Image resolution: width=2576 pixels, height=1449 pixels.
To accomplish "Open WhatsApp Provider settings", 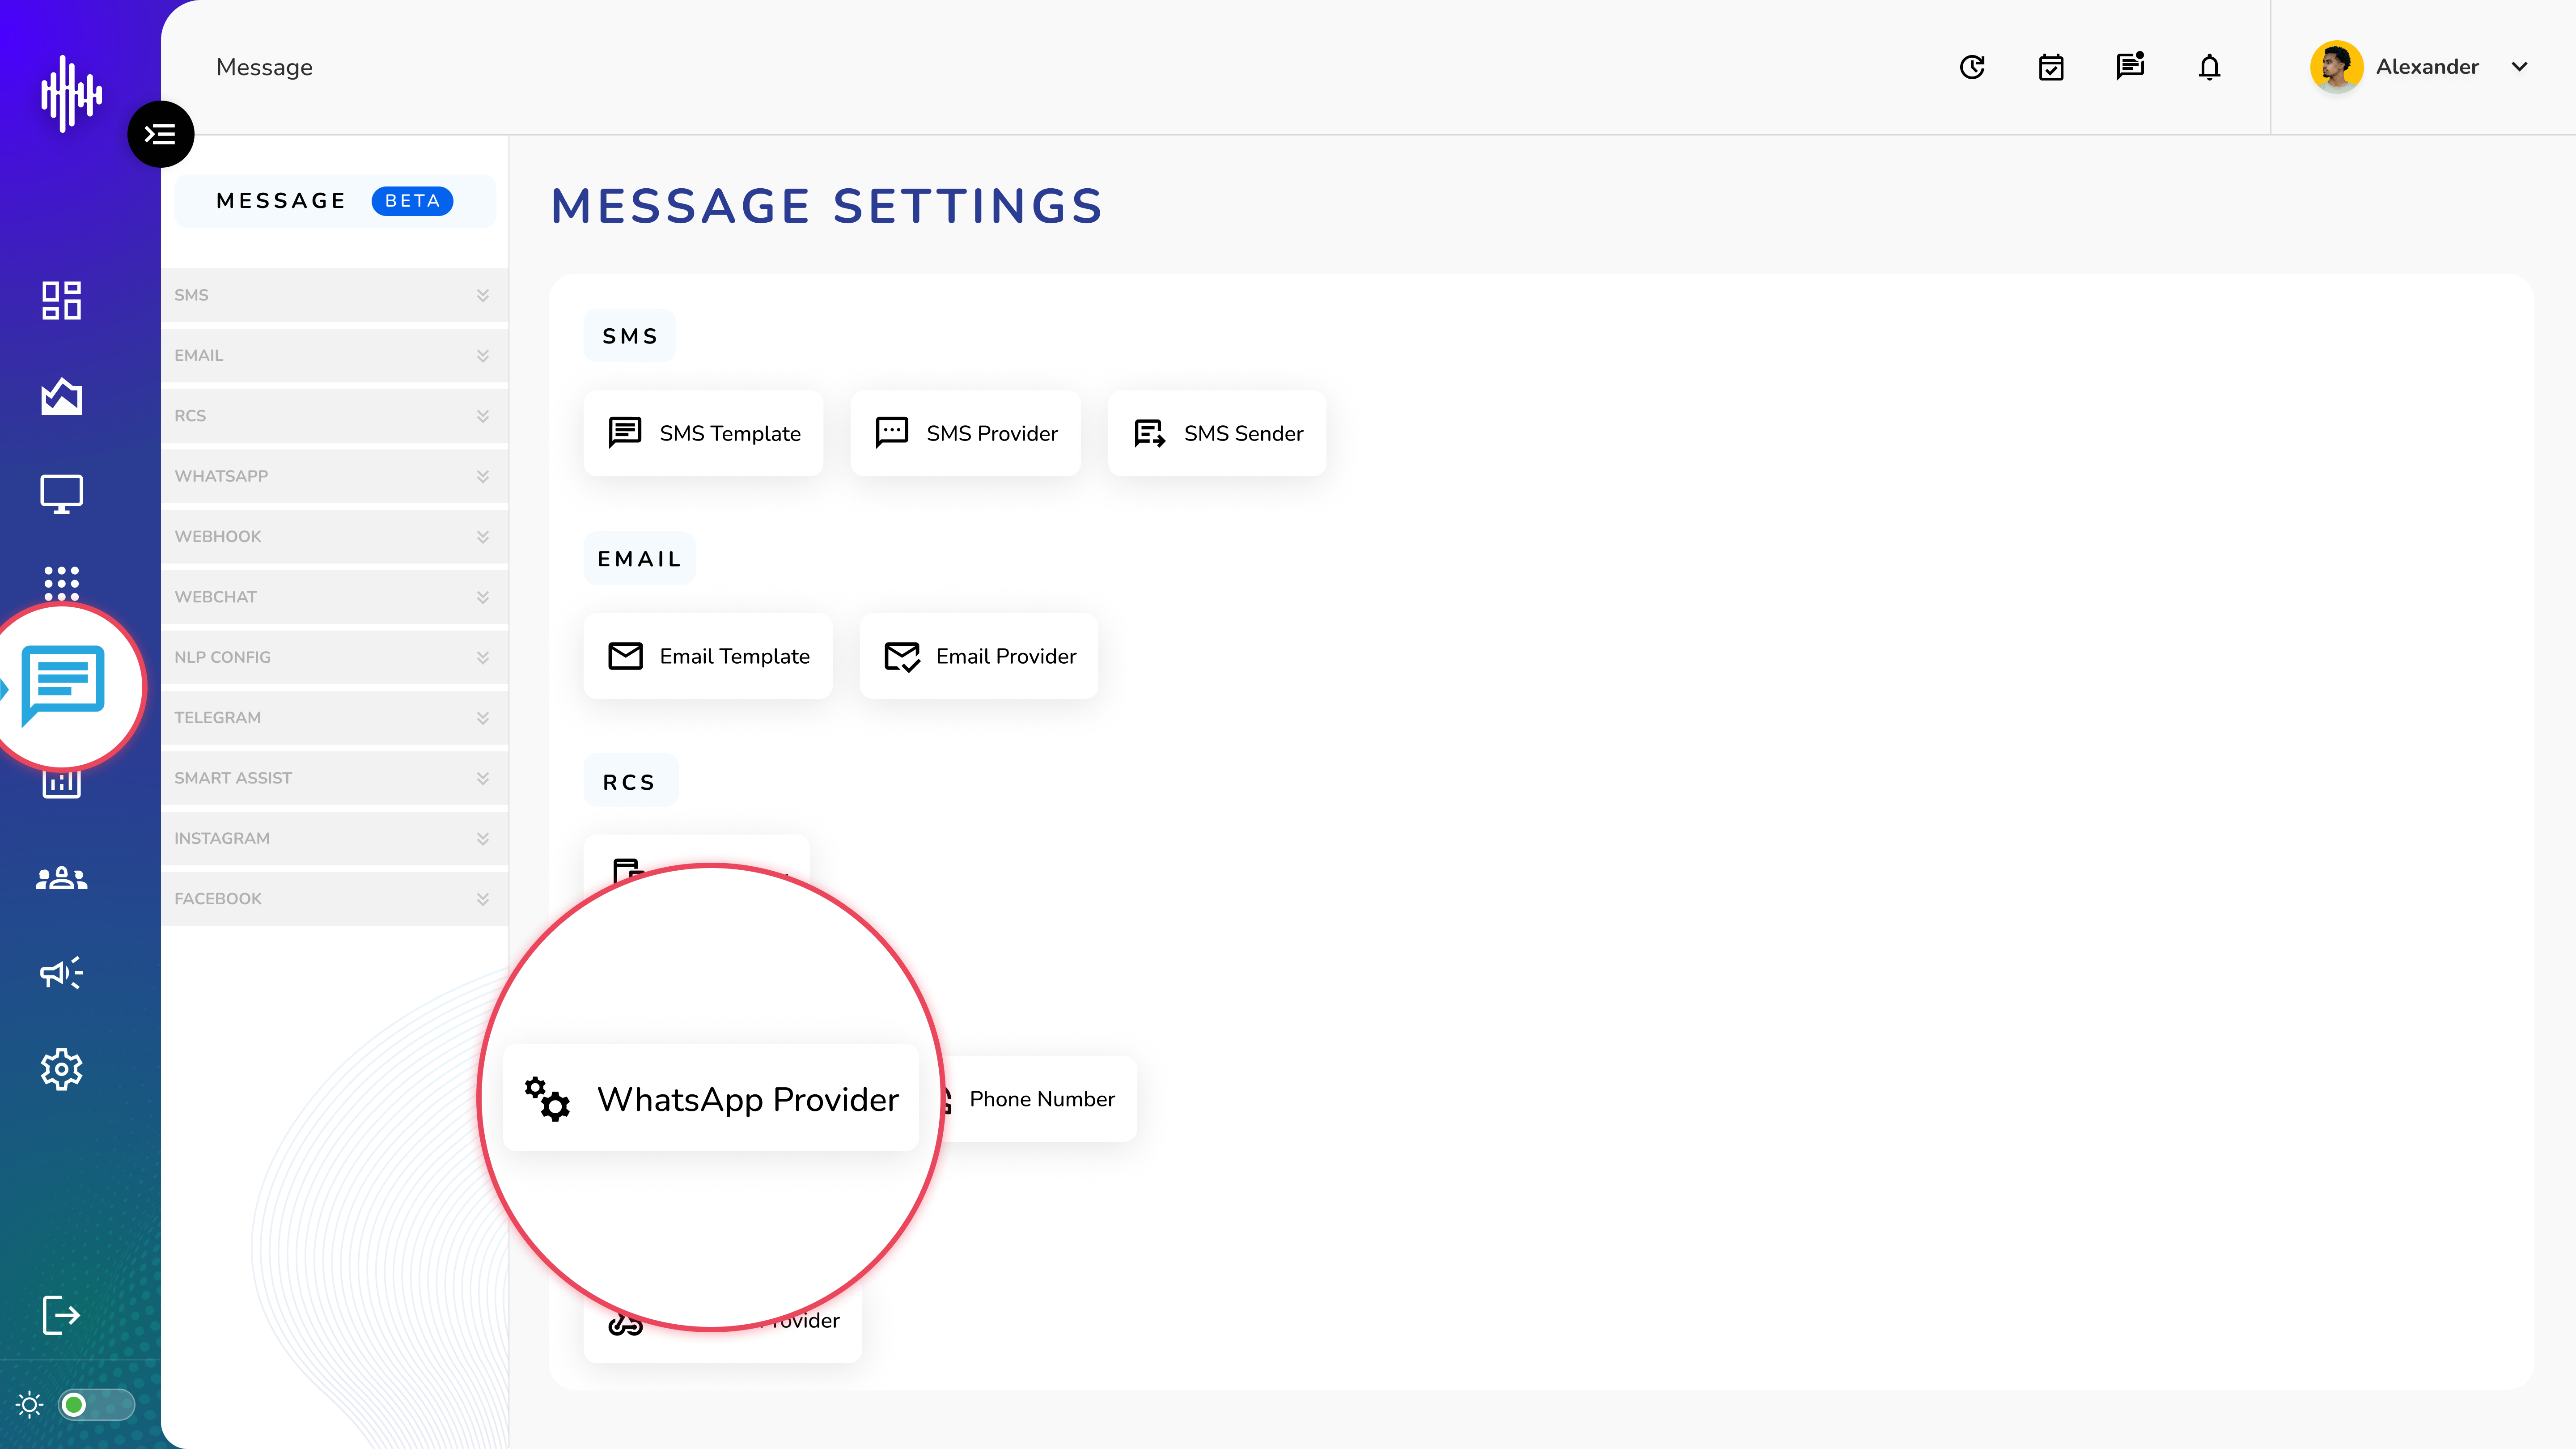I will (x=711, y=1098).
